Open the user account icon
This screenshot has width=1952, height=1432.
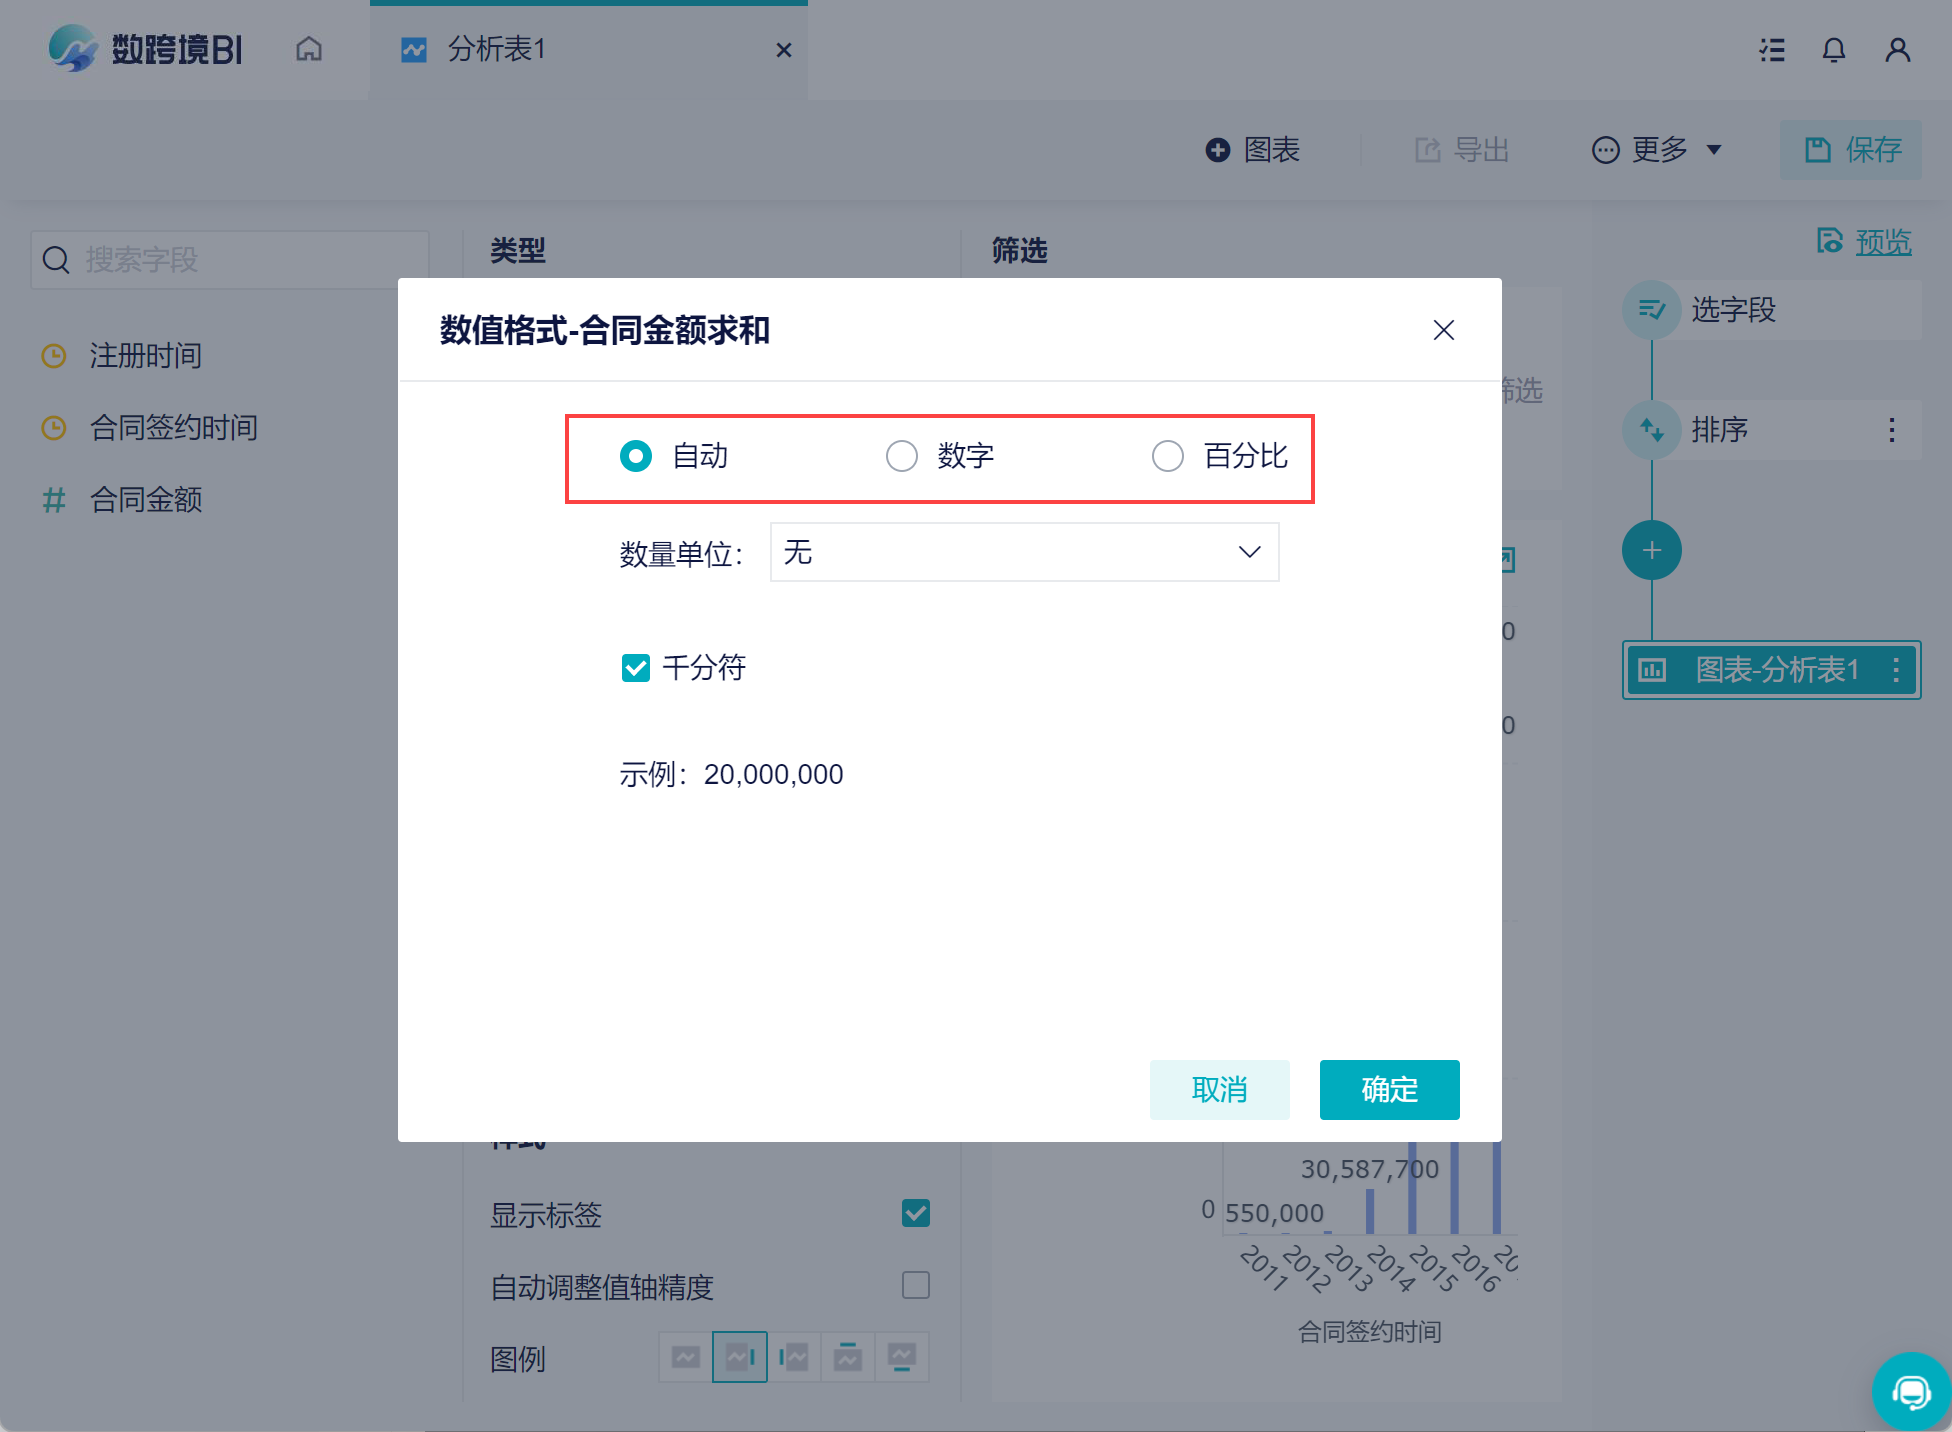point(1897,50)
